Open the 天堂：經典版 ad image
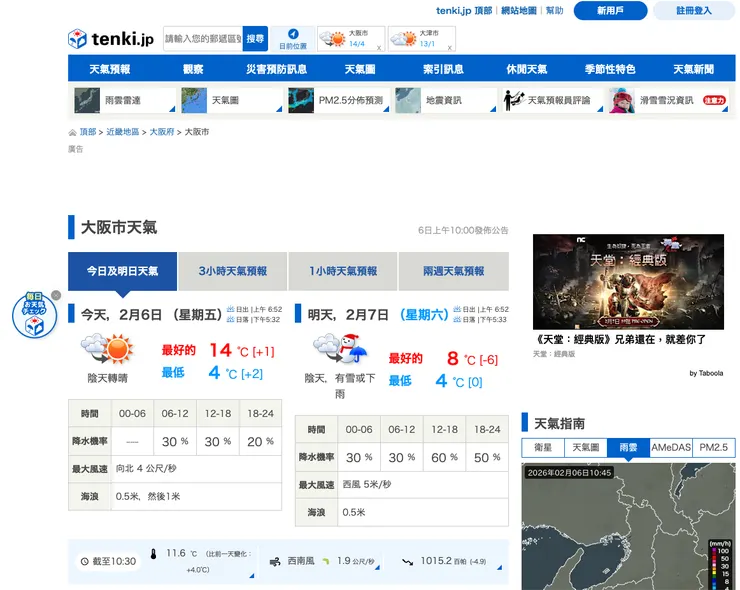Viewport: 740px width, 590px height. (628, 282)
